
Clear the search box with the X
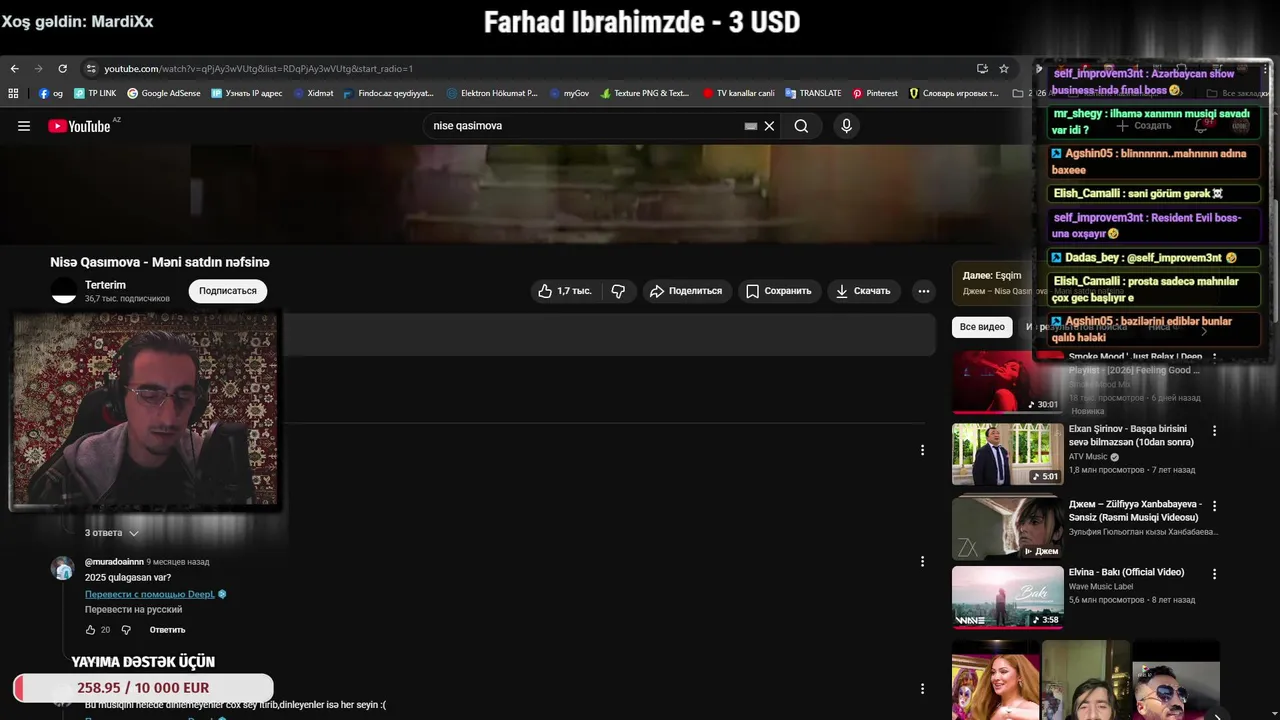pos(769,126)
